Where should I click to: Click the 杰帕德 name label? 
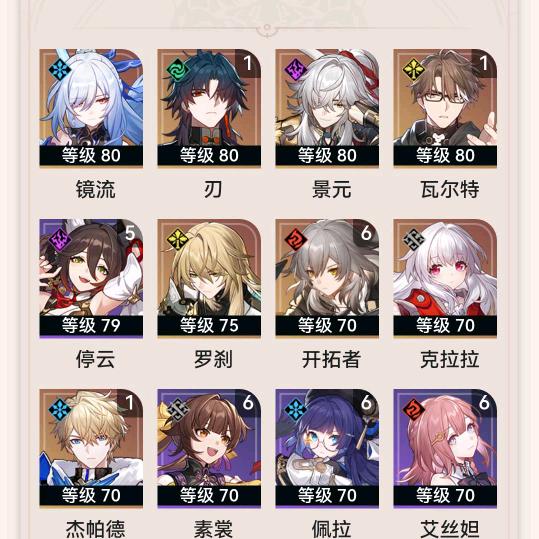95,529
